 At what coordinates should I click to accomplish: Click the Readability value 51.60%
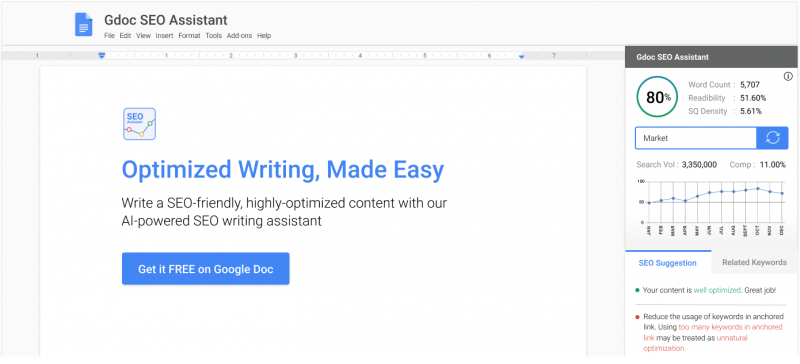click(753, 98)
